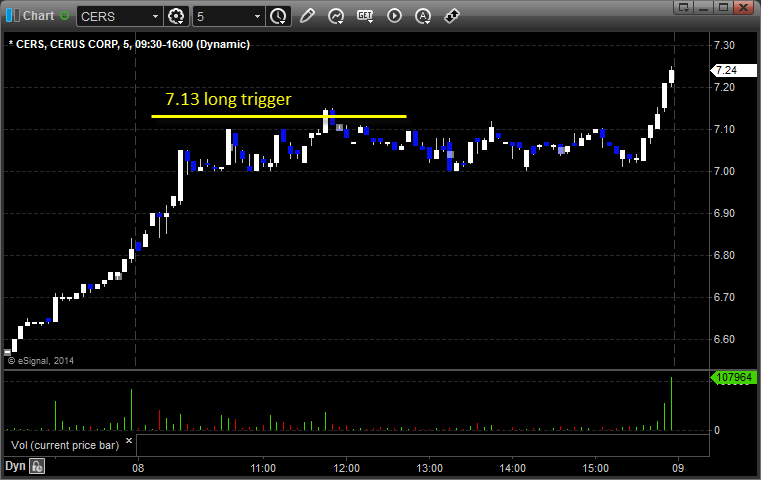Click the 7.10 price axis label
761x480 pixels.
click(724, 129)
